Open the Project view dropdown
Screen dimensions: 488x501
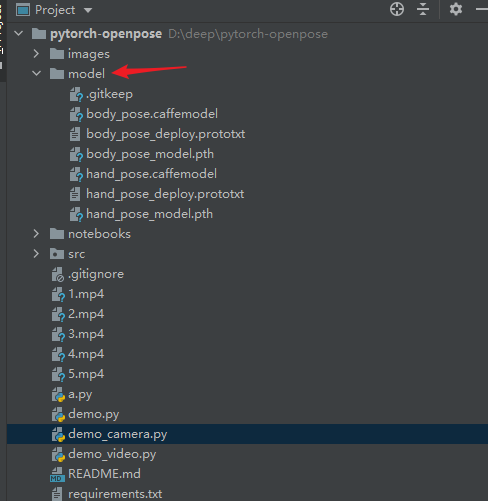tap(88, 10)
